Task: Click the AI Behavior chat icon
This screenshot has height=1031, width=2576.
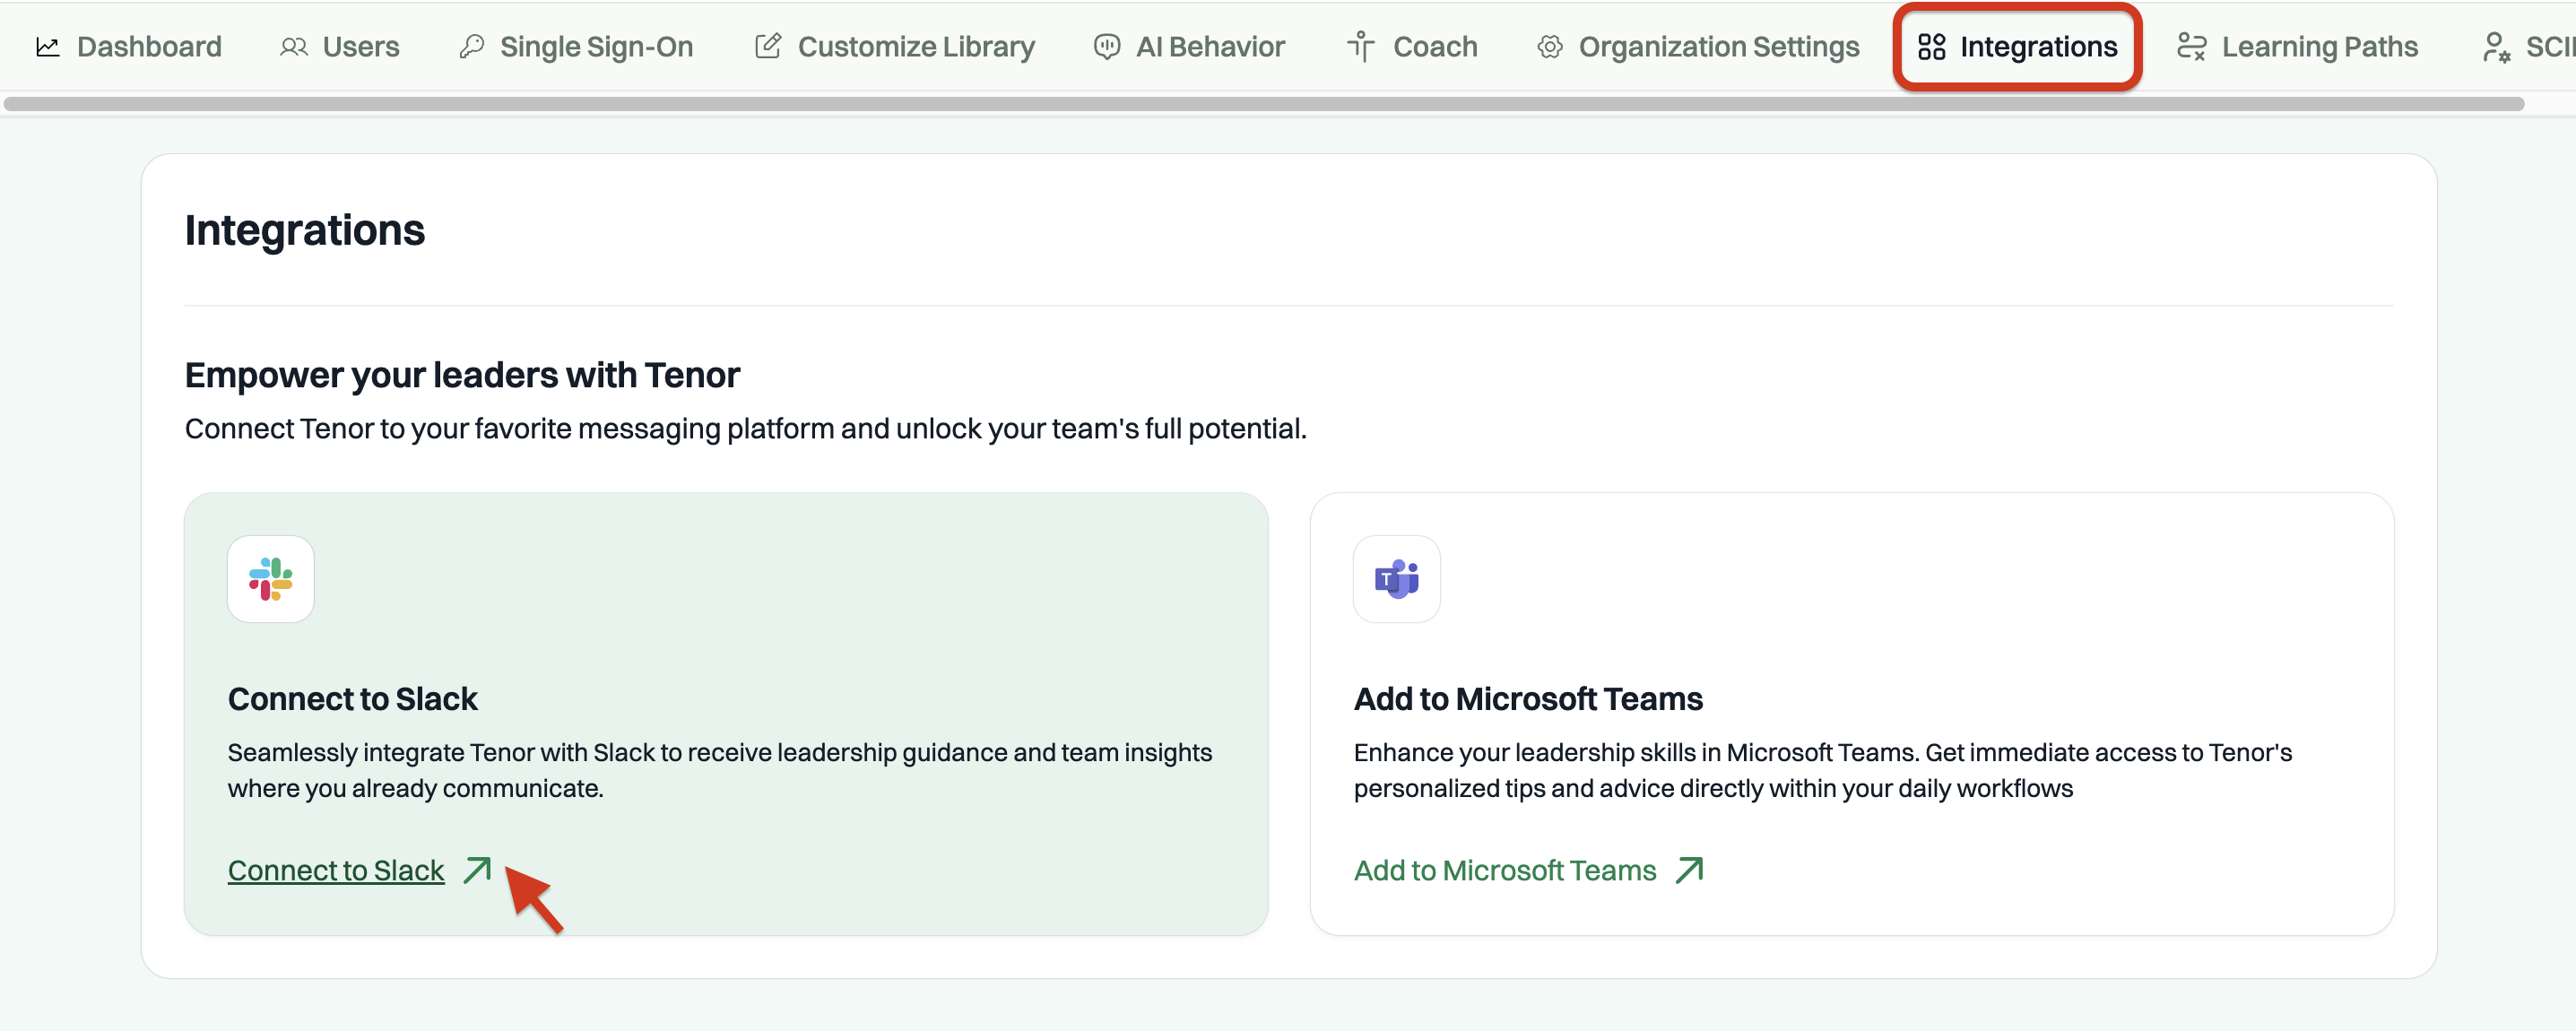Action: click(1106, 47)
